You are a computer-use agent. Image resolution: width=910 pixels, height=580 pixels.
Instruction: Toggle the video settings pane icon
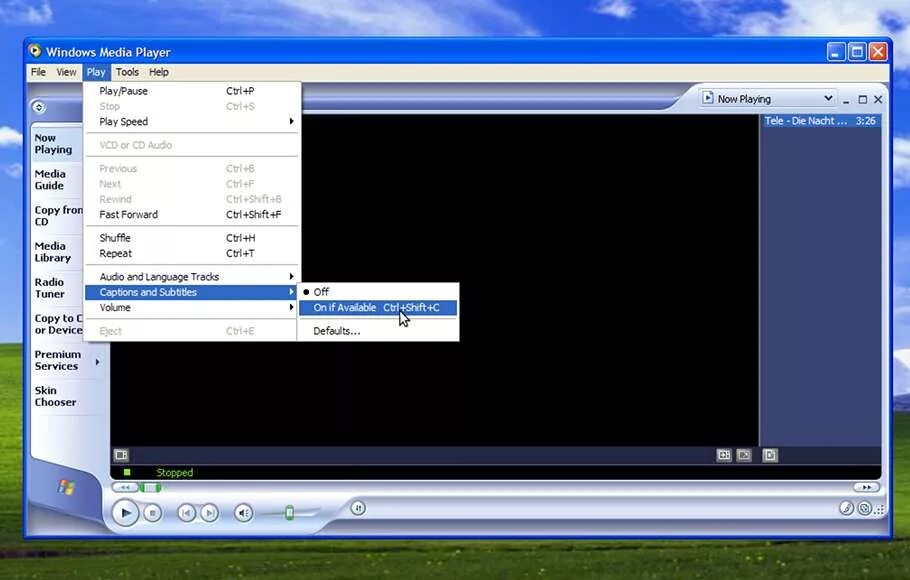(121, 455)
